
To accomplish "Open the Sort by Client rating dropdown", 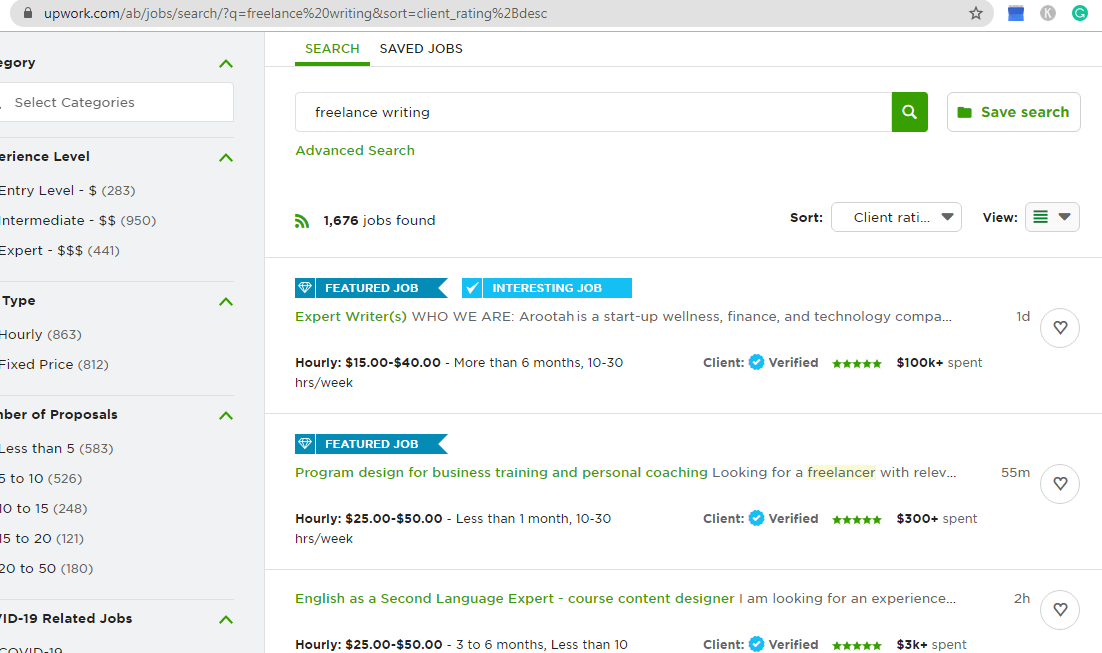I will (x=896, y=217).
